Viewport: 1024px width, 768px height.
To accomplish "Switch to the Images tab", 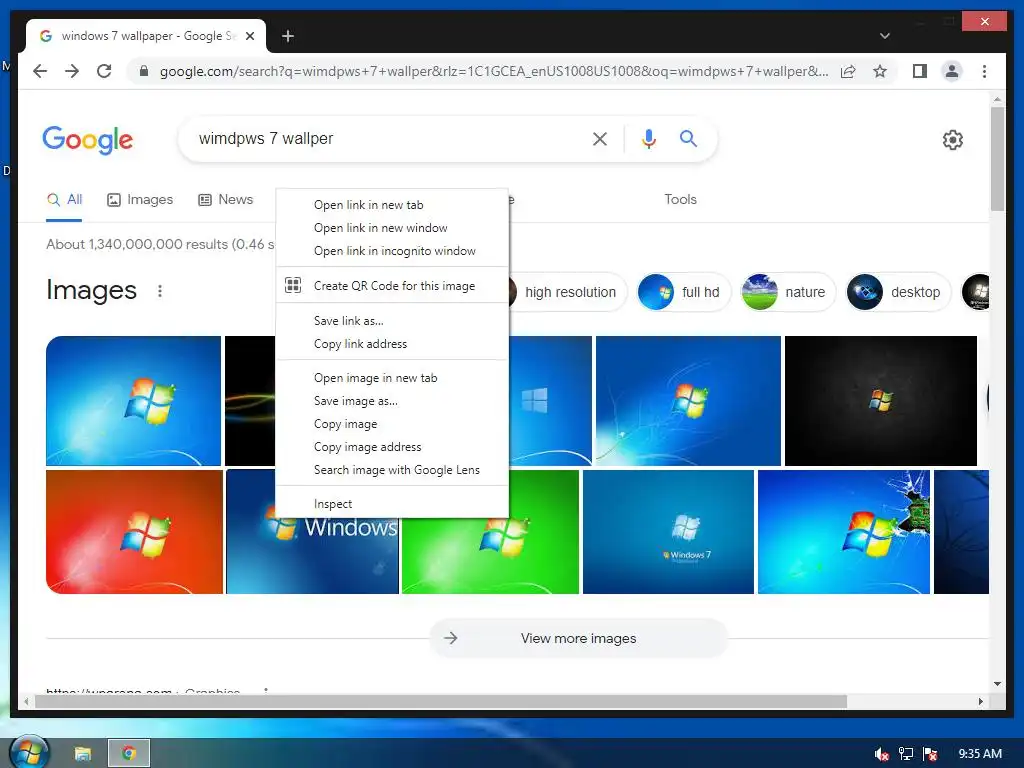I will [x=140, y=200].
